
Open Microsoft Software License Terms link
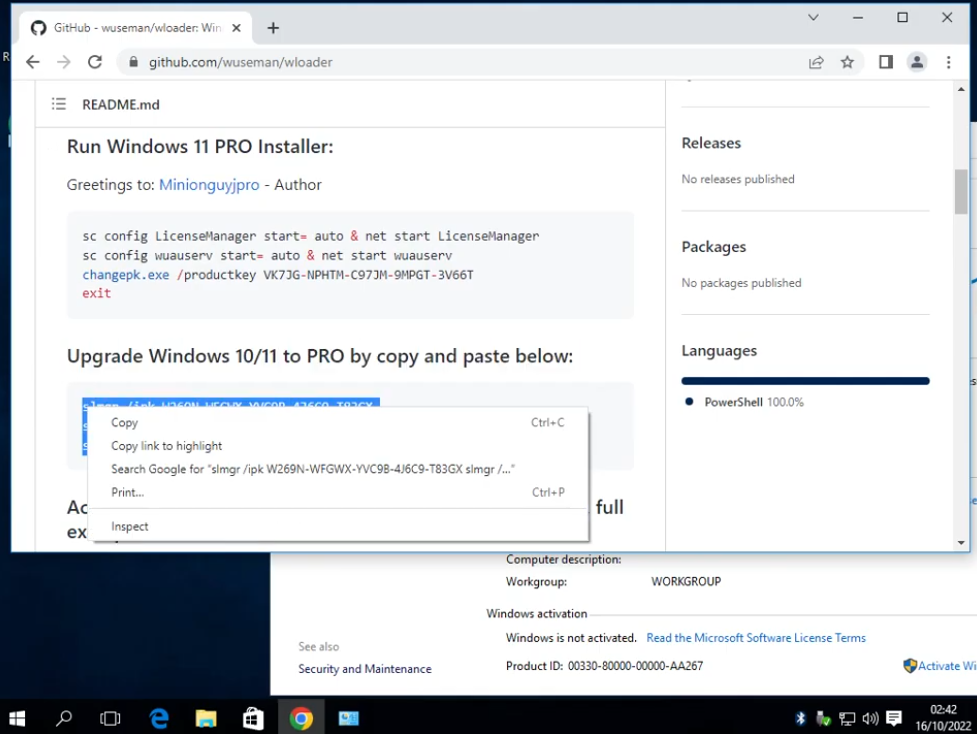tap(756, 638)
